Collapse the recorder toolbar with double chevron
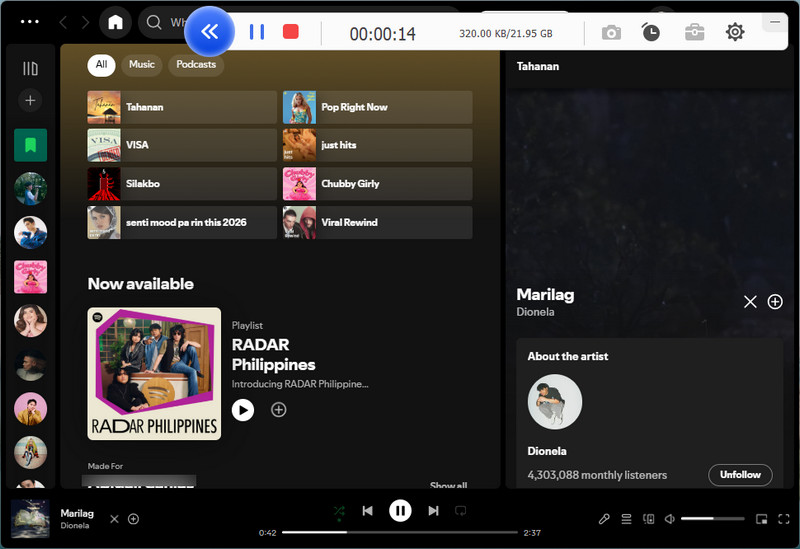 (209, 32)
